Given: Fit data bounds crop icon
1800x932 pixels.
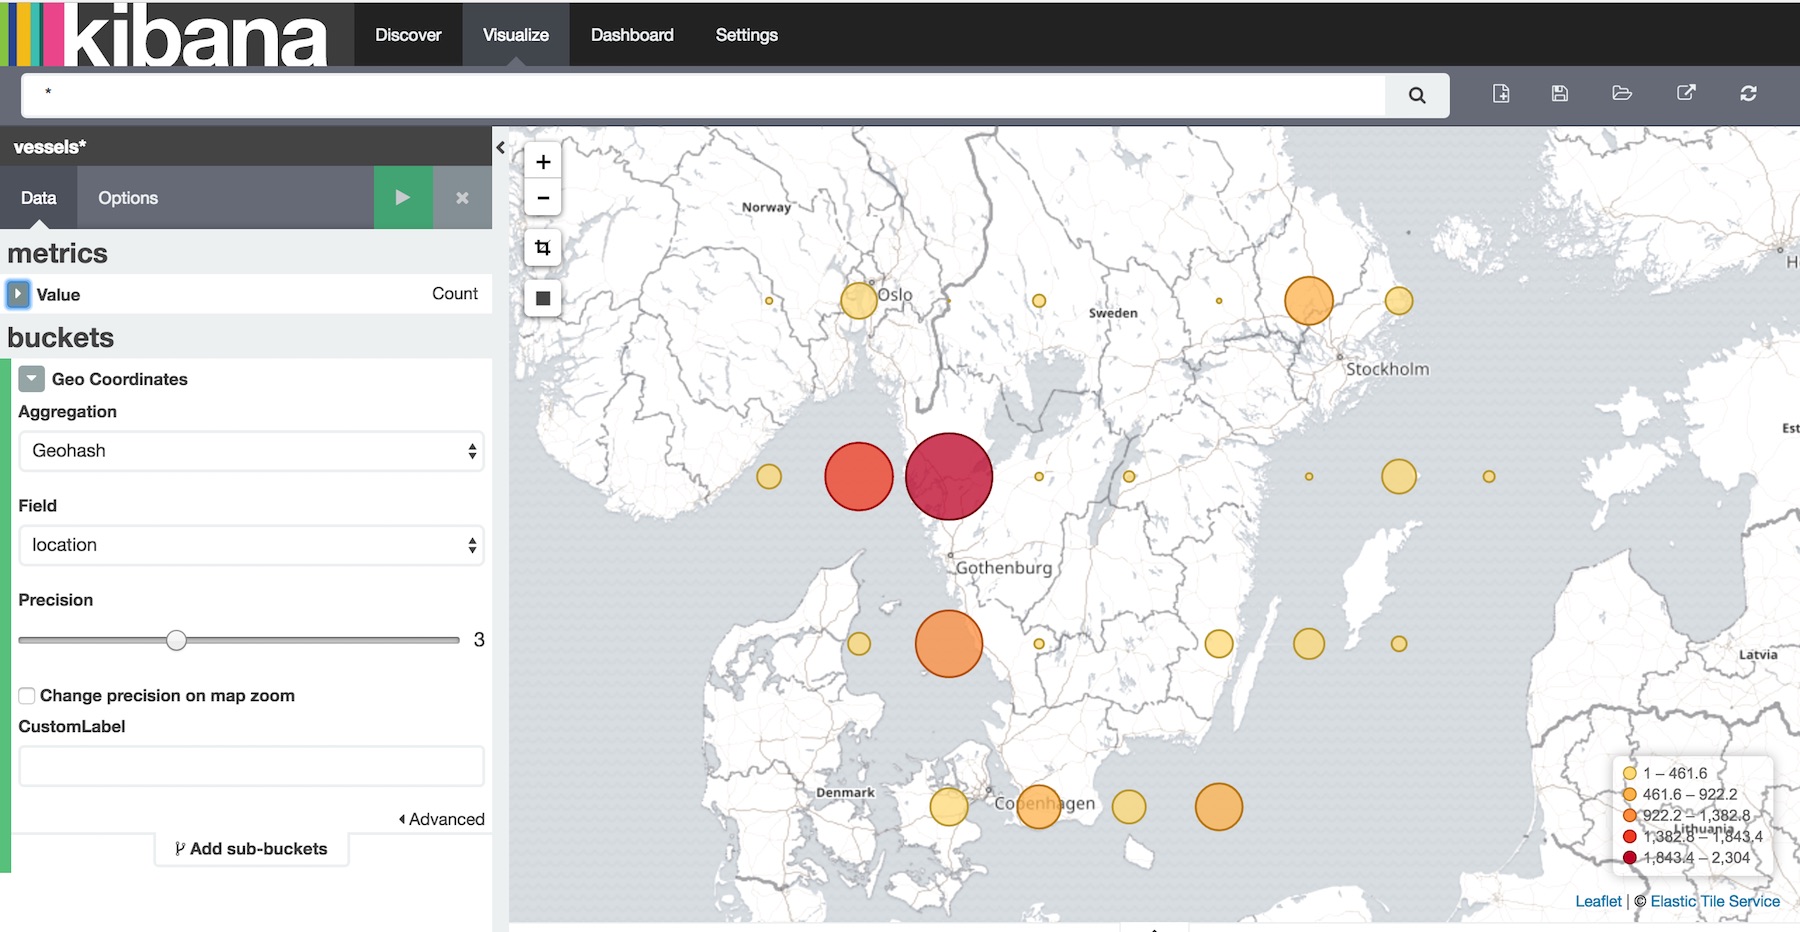Looking at the screenshot, I should tap(543, 247).
